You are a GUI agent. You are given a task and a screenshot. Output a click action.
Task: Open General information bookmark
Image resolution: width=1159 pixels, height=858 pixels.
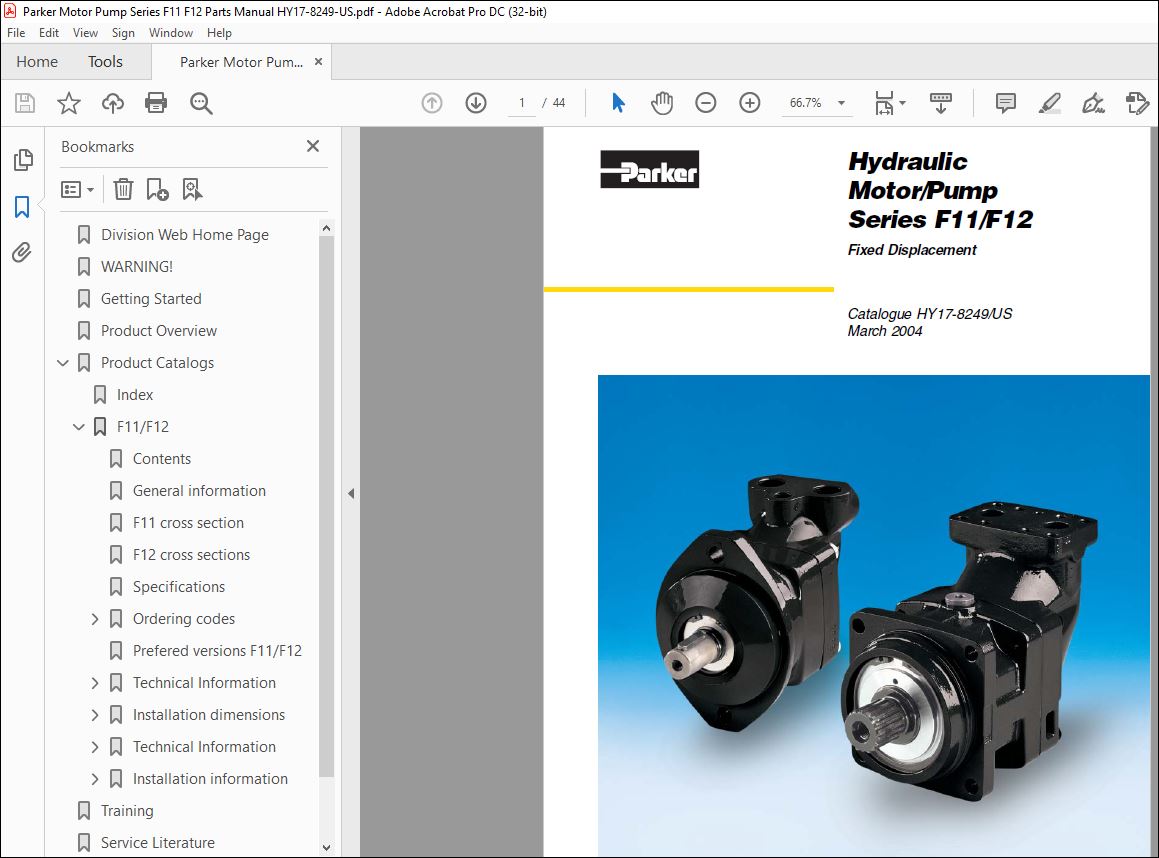coord(199,491)
